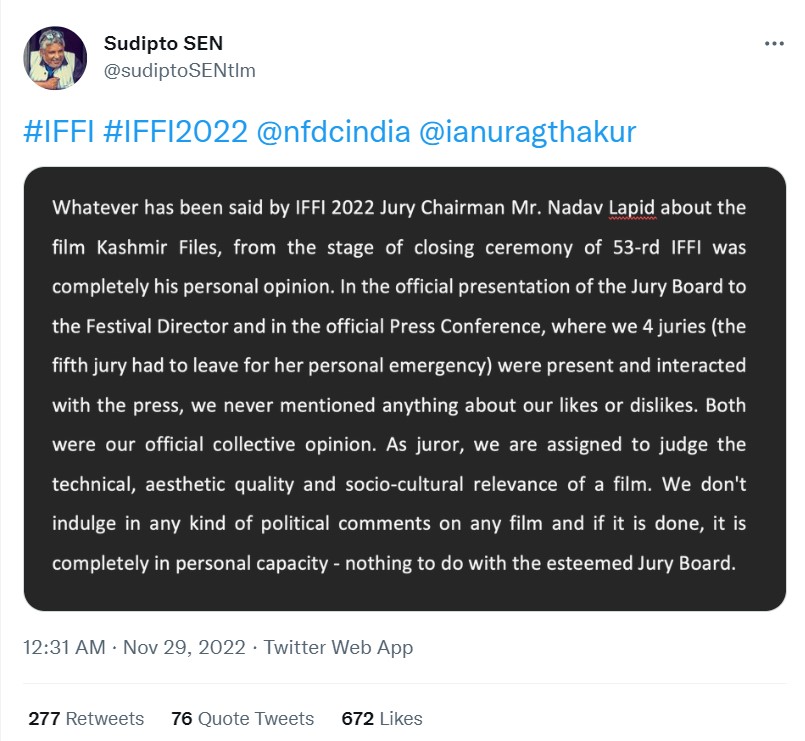Open the tweet options ellipsis menu

coord(773,43)
